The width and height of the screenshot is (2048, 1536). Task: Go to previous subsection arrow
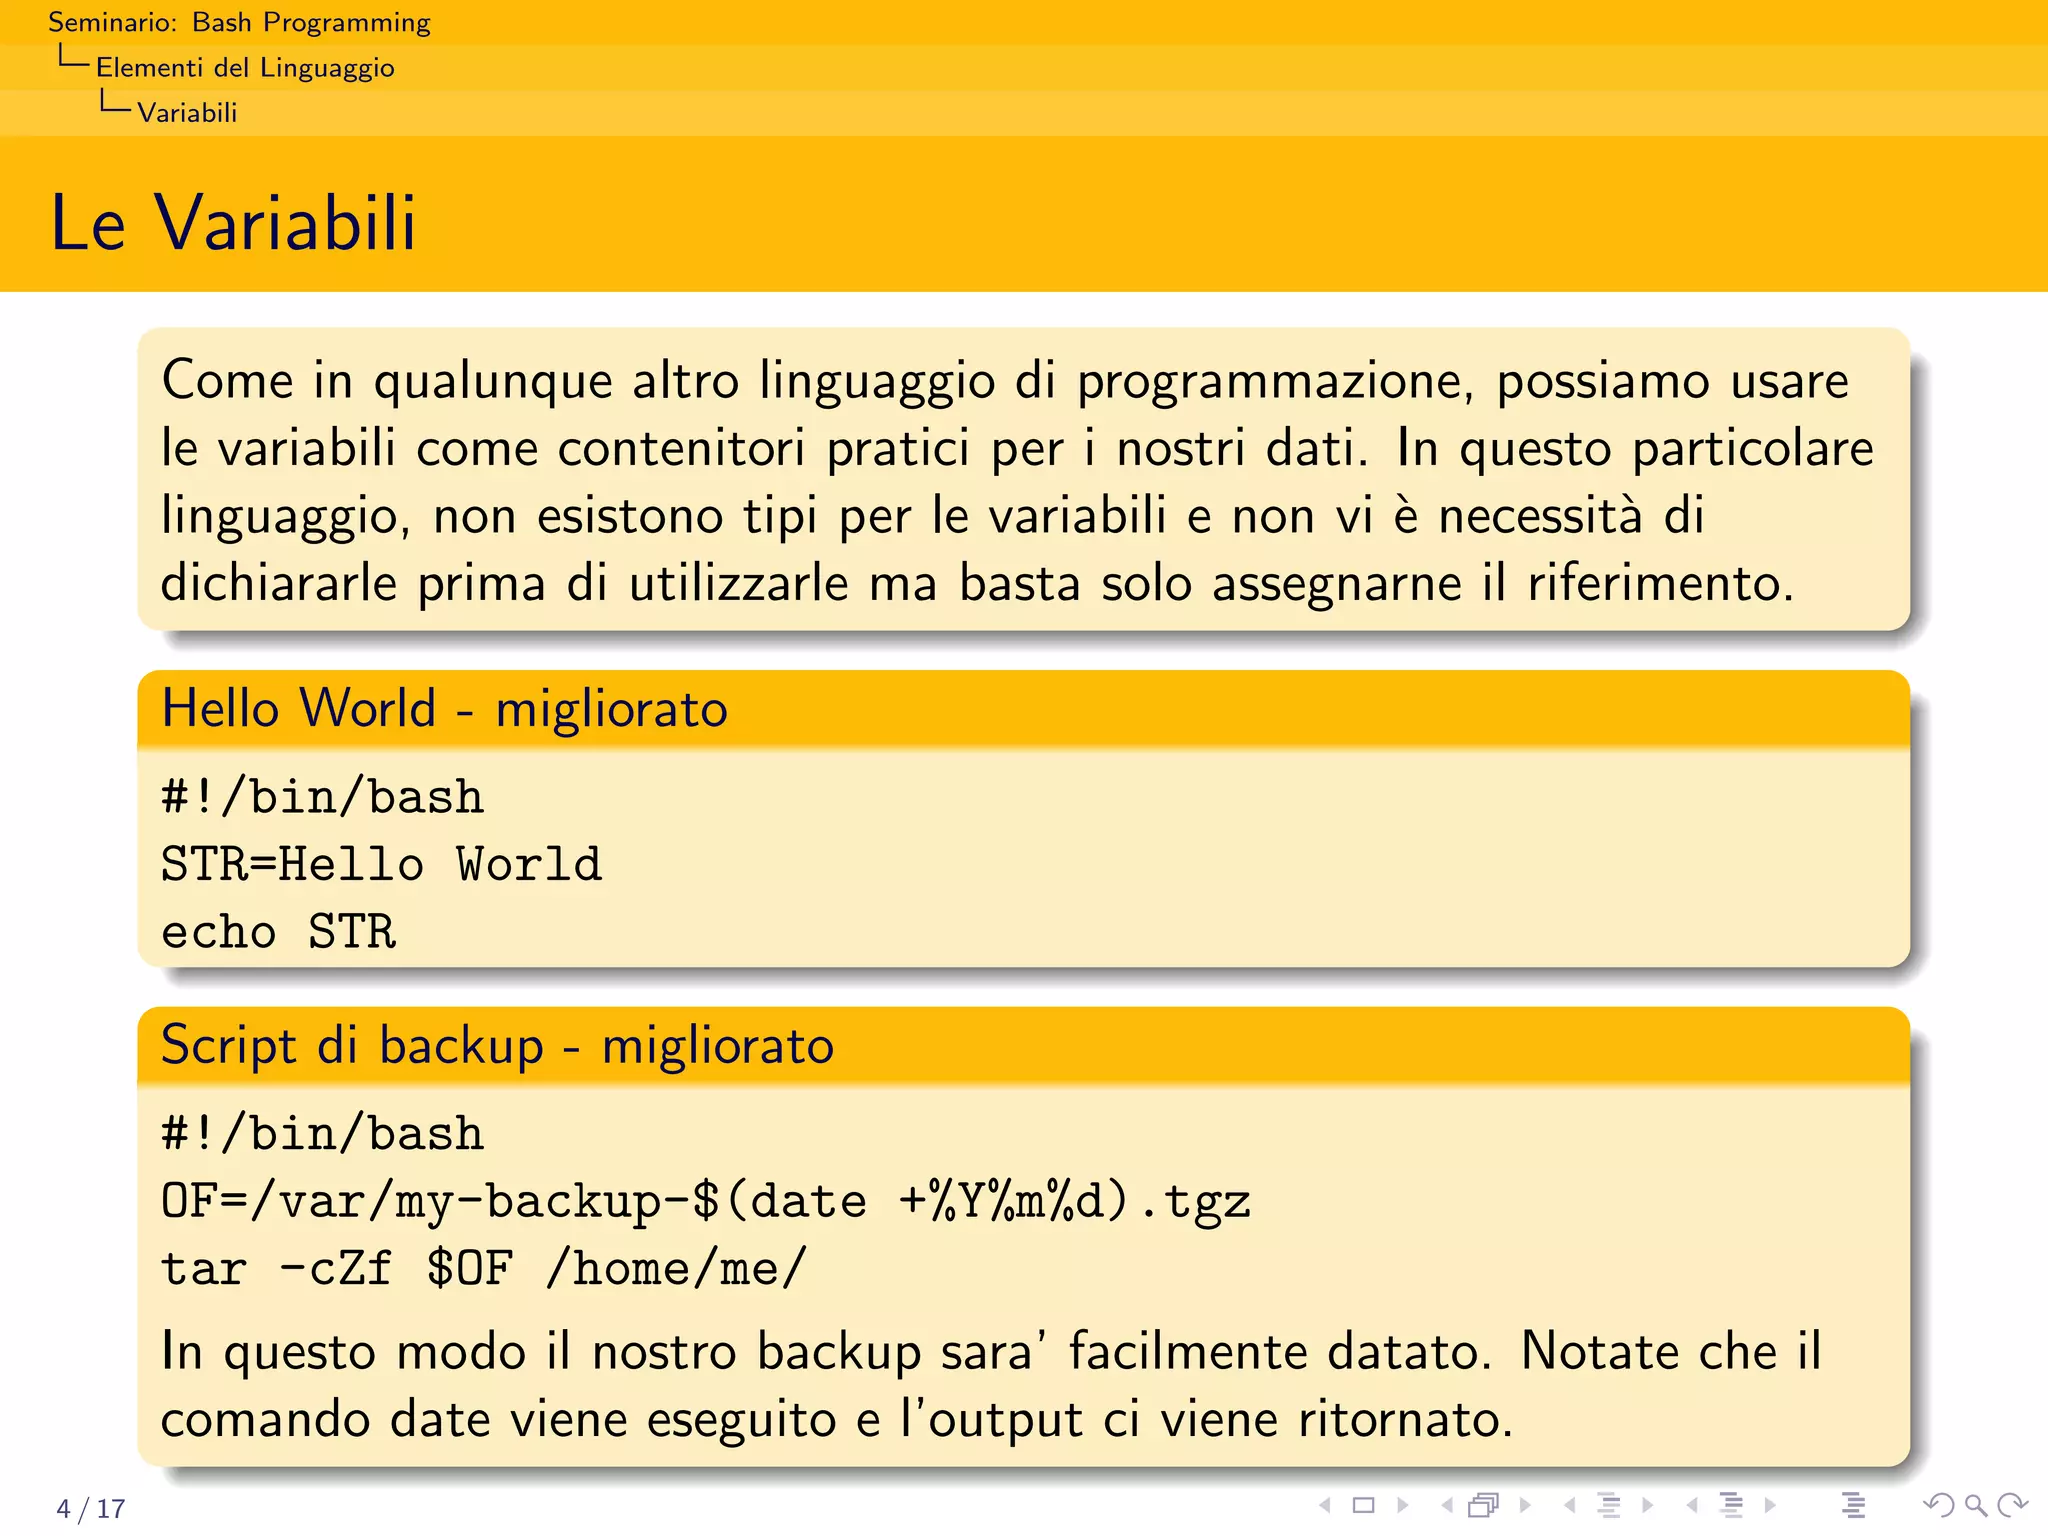(1570, 1505)
